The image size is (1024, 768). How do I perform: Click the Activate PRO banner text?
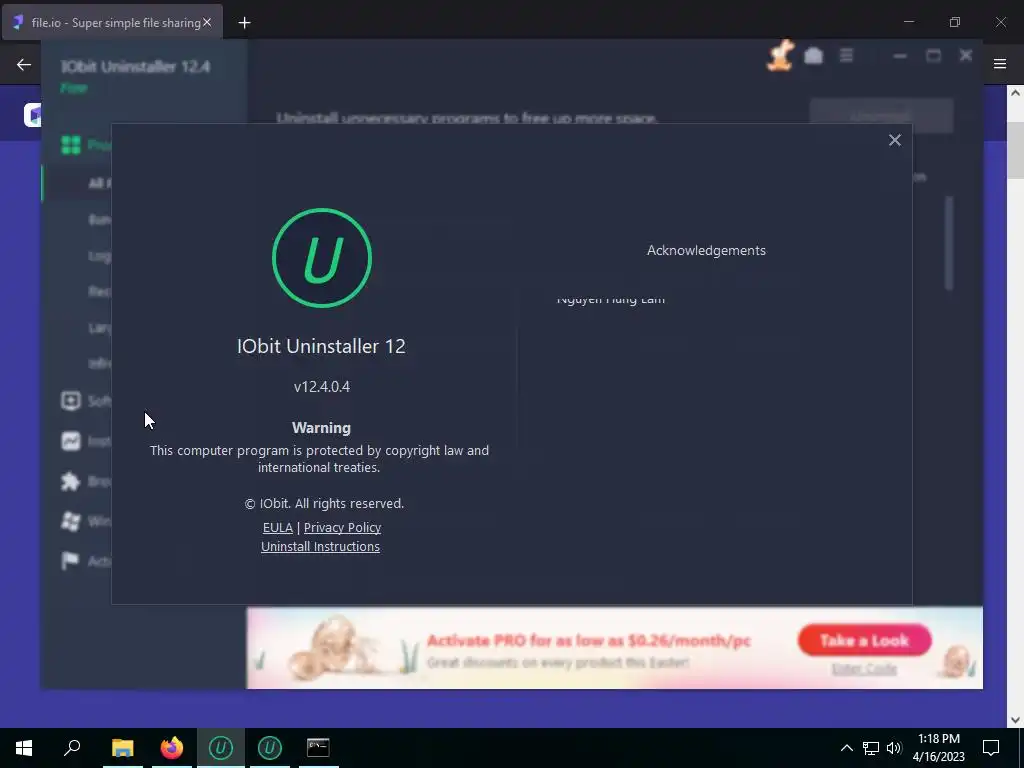coord(588,641)
